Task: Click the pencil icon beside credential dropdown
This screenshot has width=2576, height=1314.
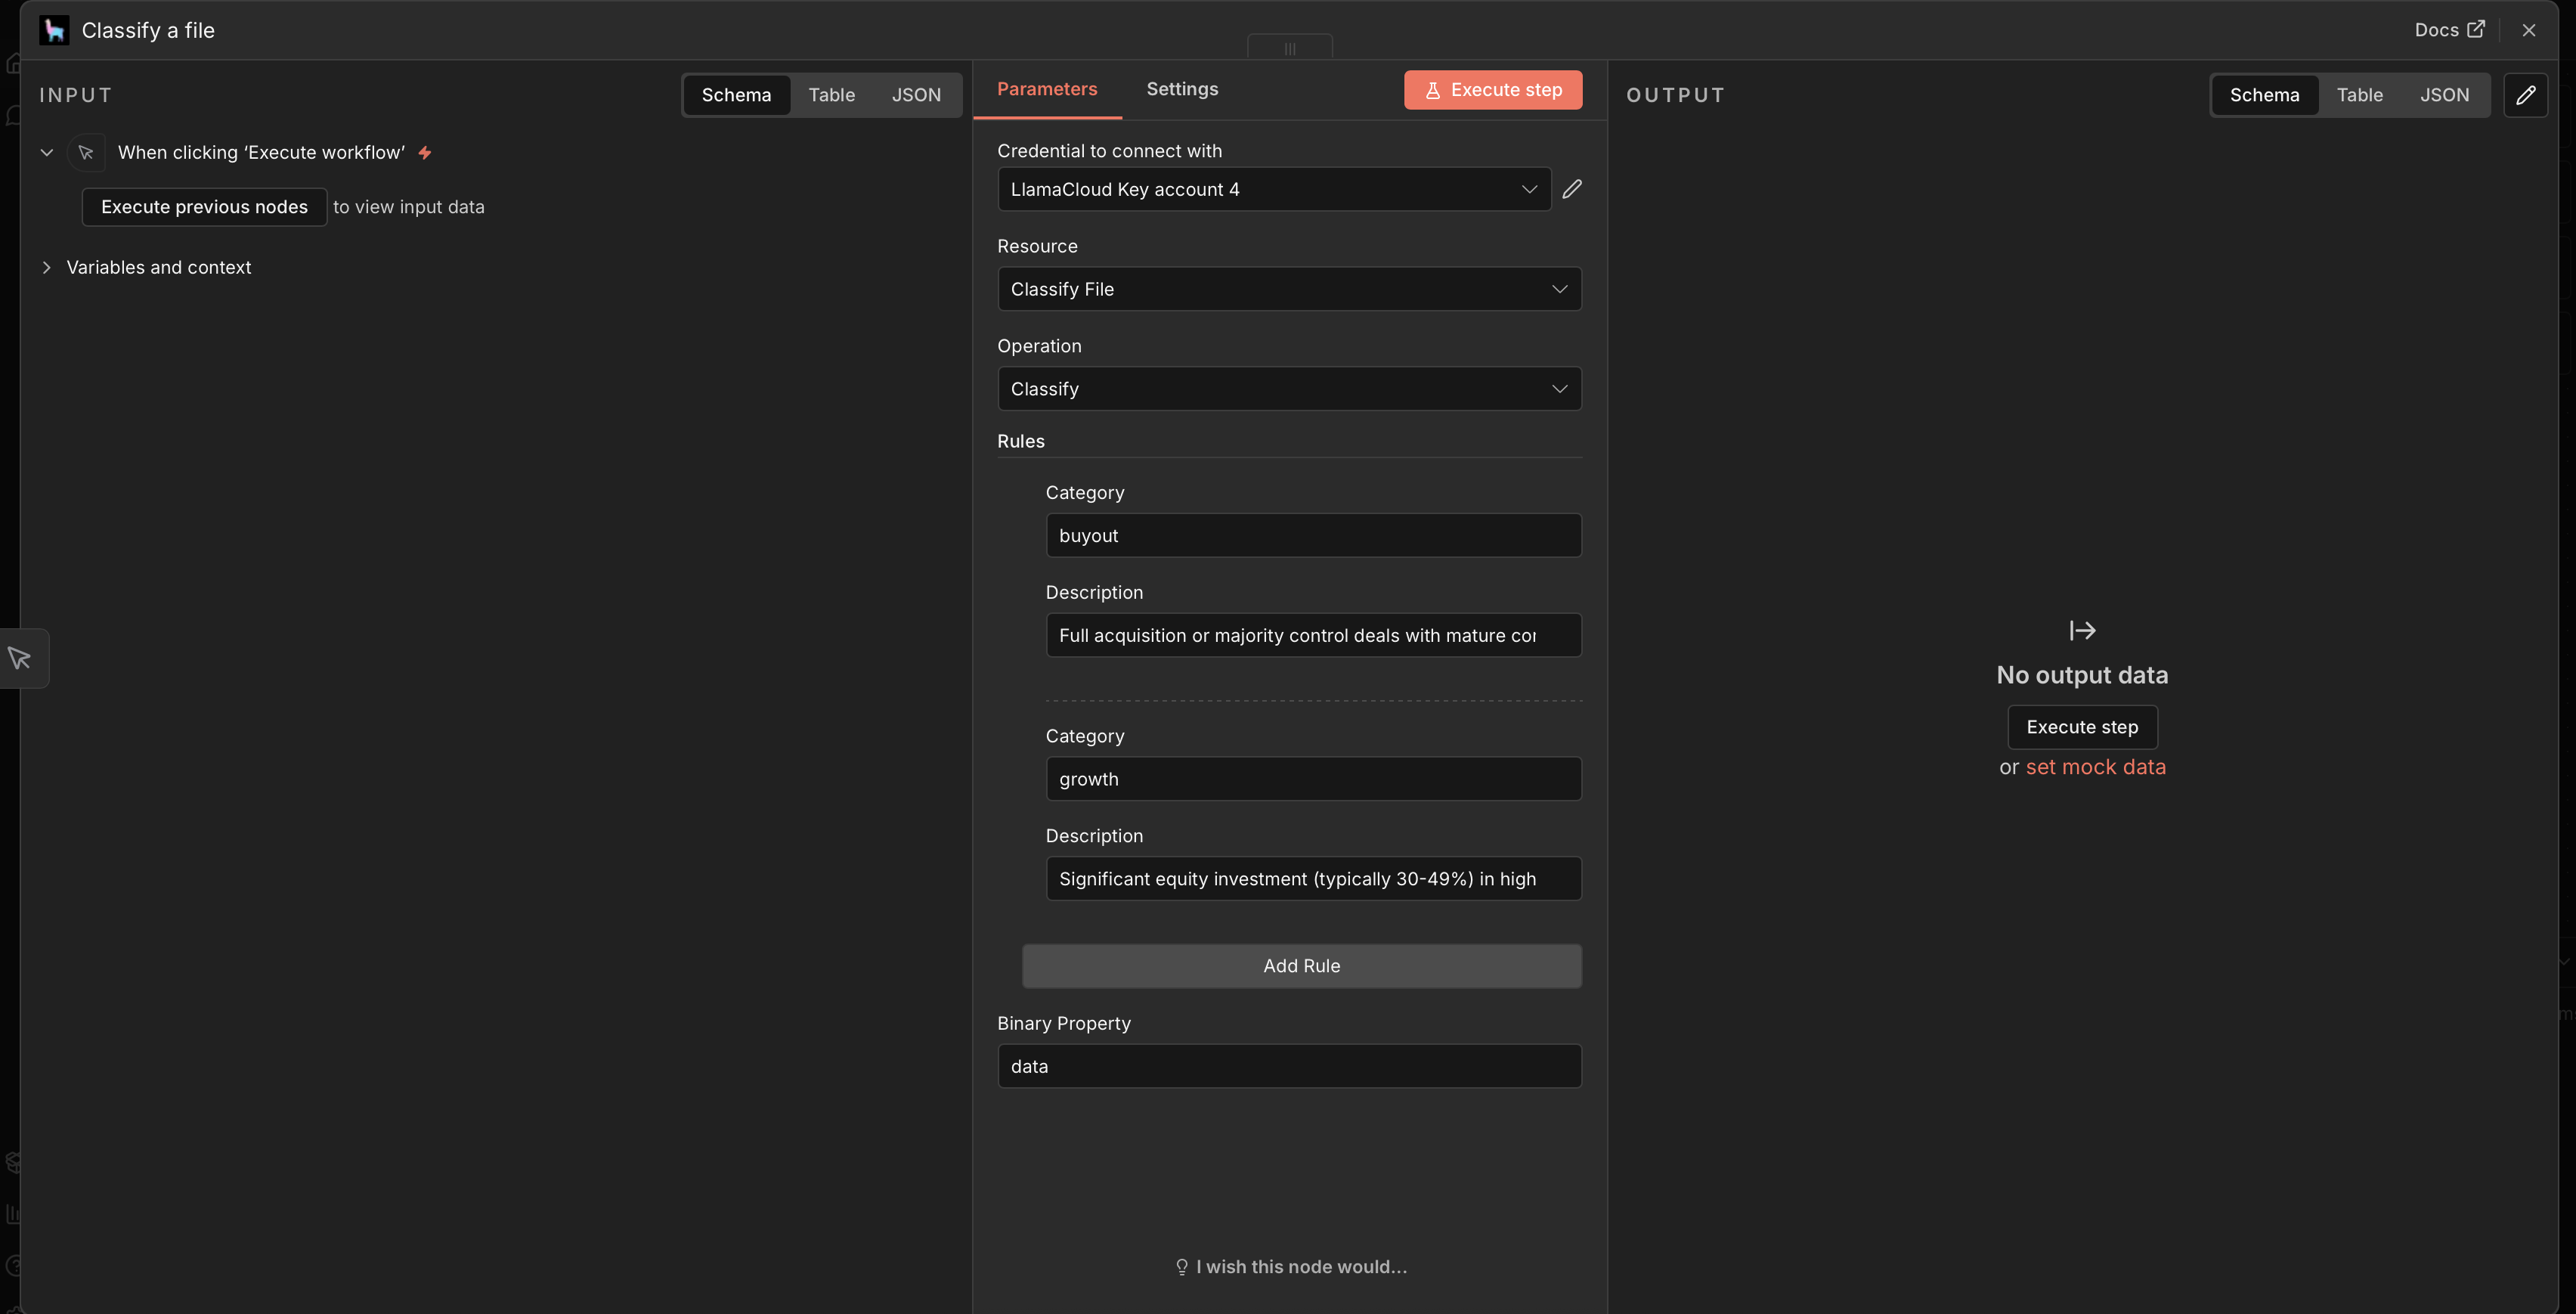Action: (1572, 189)
